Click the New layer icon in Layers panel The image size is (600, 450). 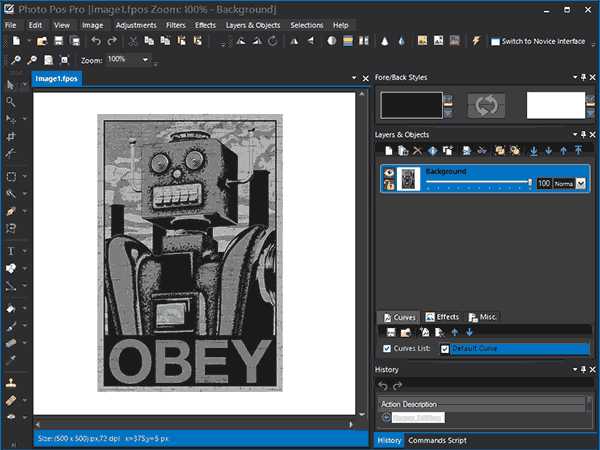pyautogui.click(x=388, y=151)
